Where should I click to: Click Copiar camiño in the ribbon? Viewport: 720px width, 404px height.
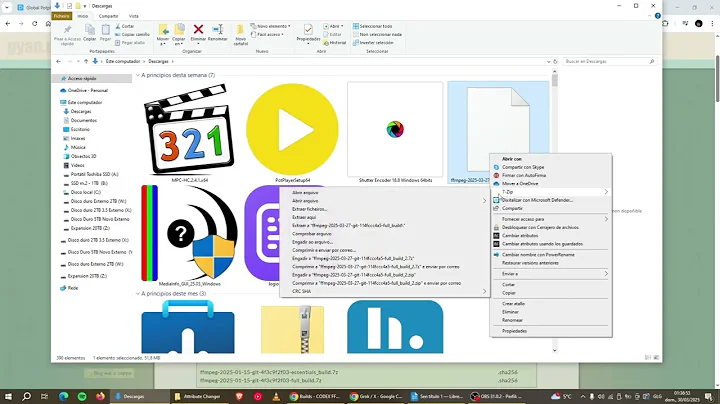click(132, 34)
